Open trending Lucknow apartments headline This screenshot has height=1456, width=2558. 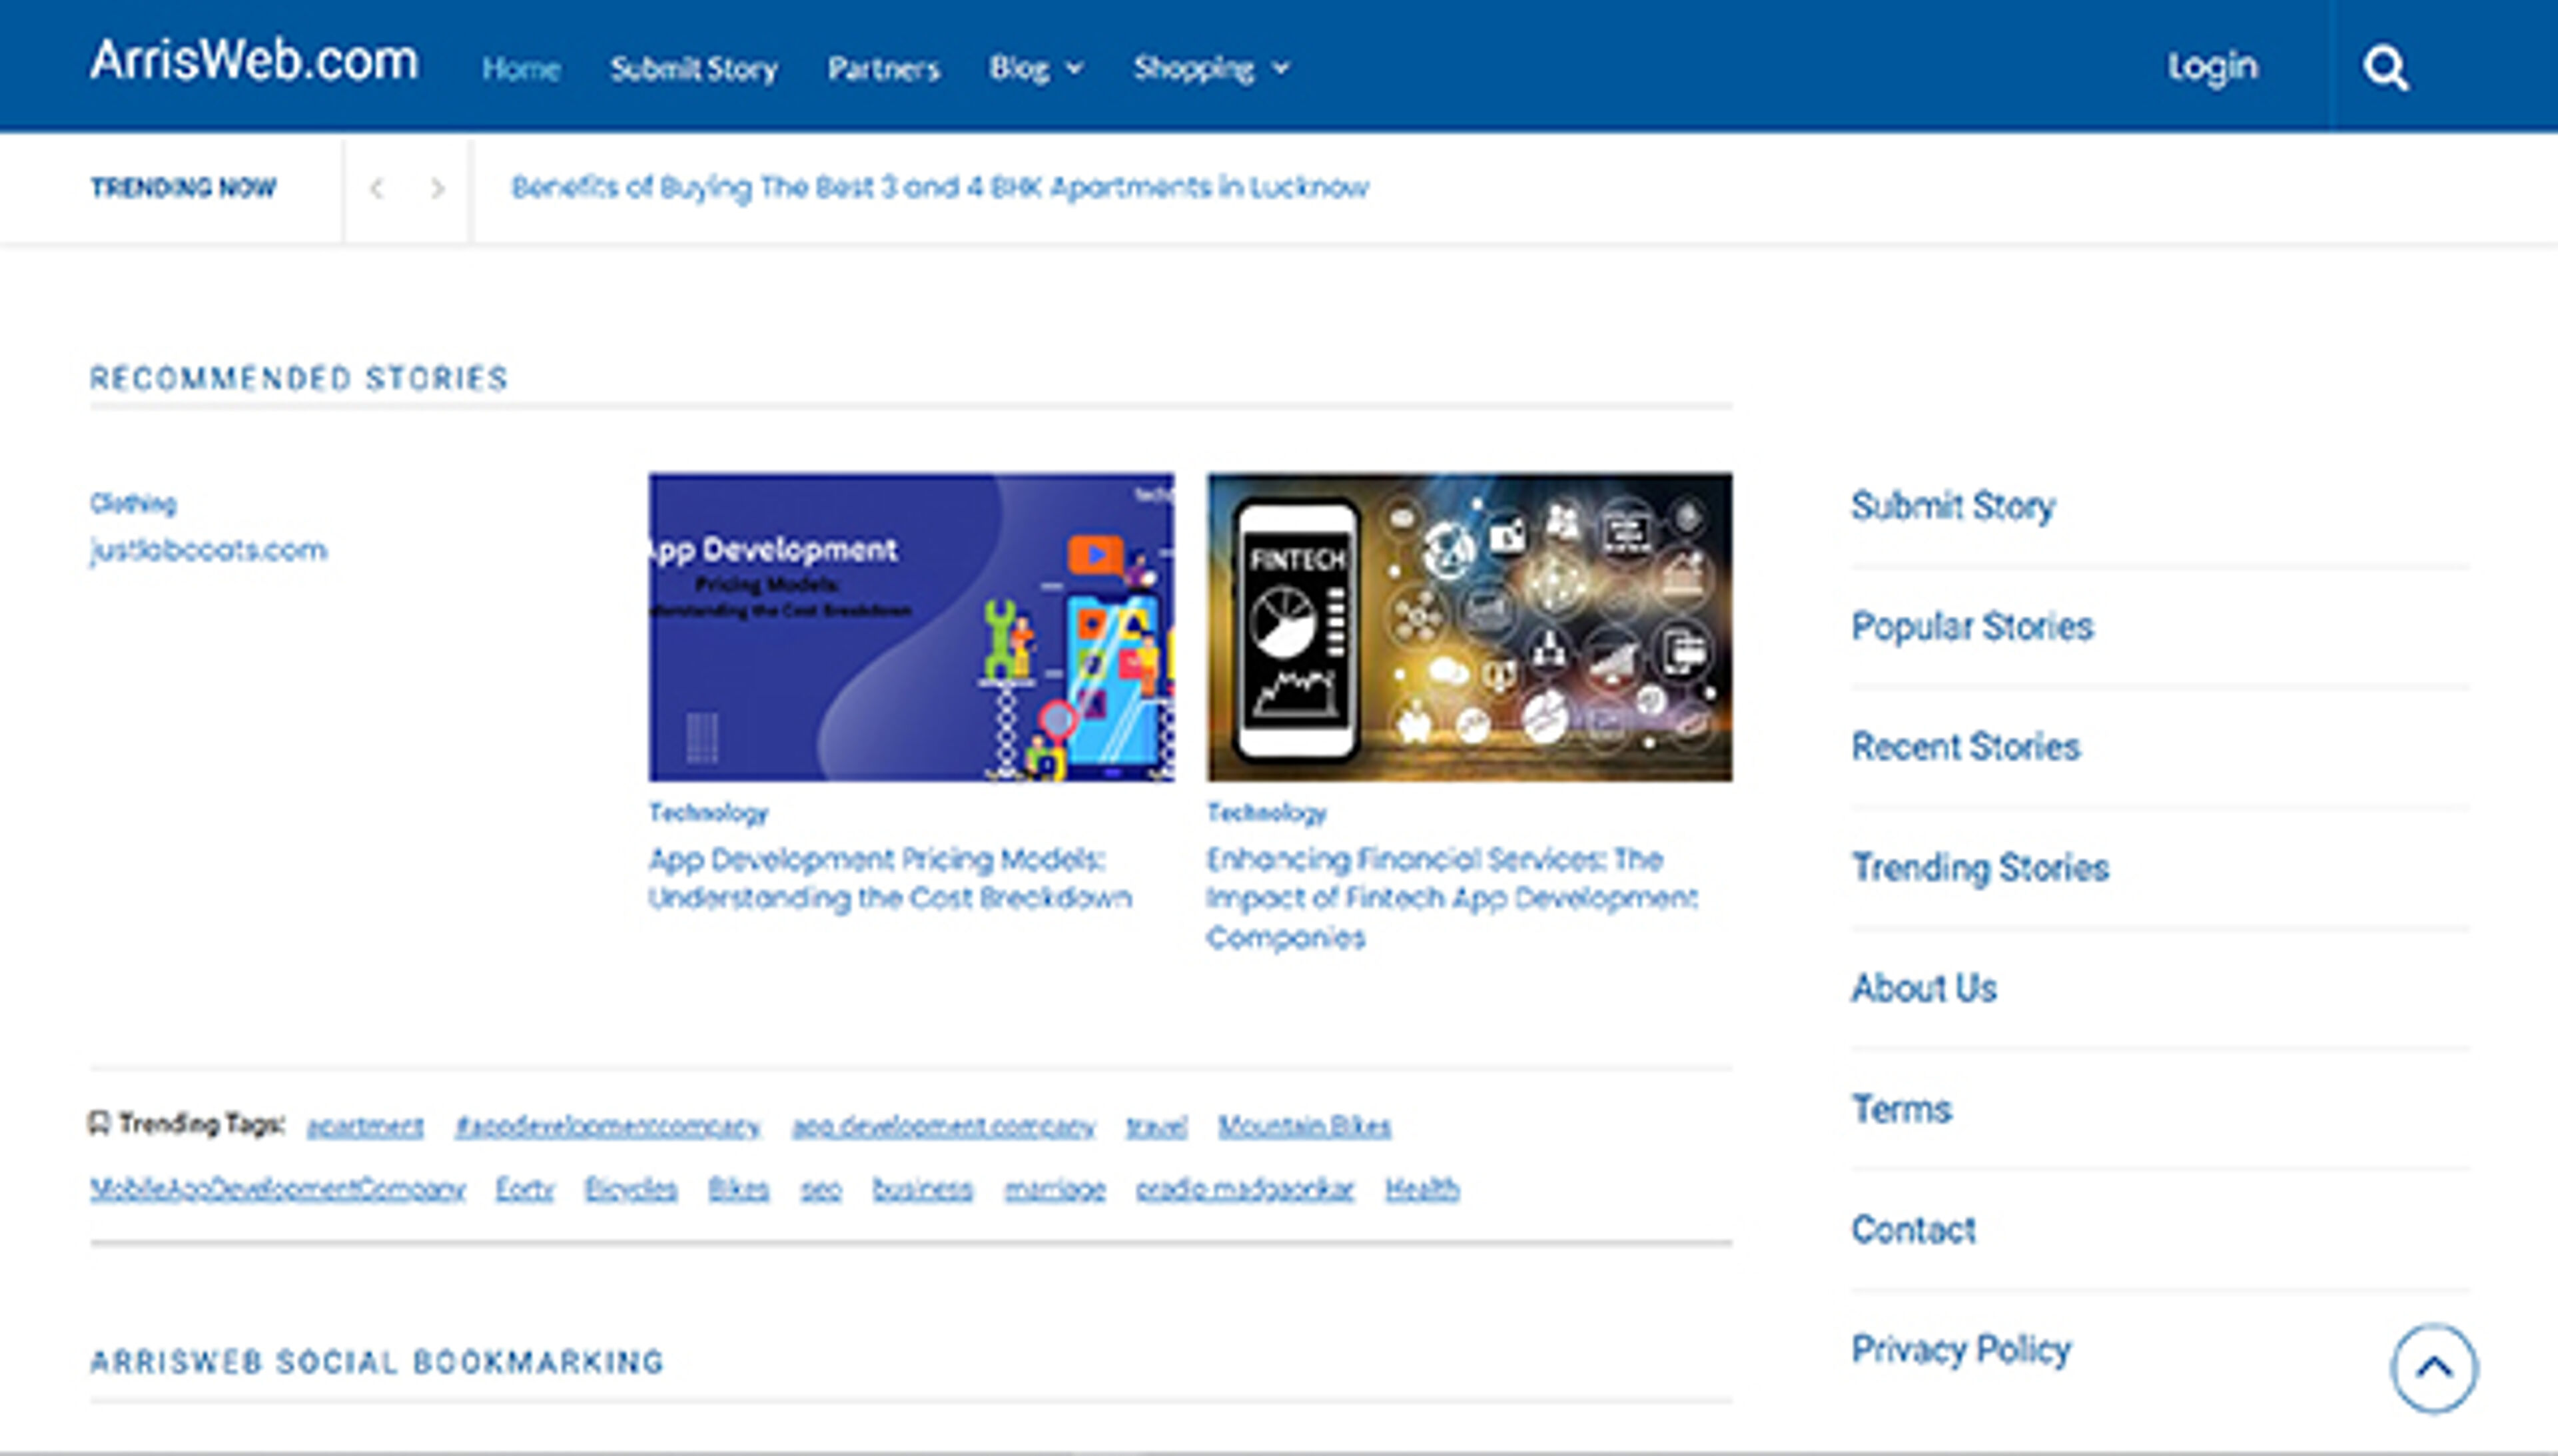939,187
